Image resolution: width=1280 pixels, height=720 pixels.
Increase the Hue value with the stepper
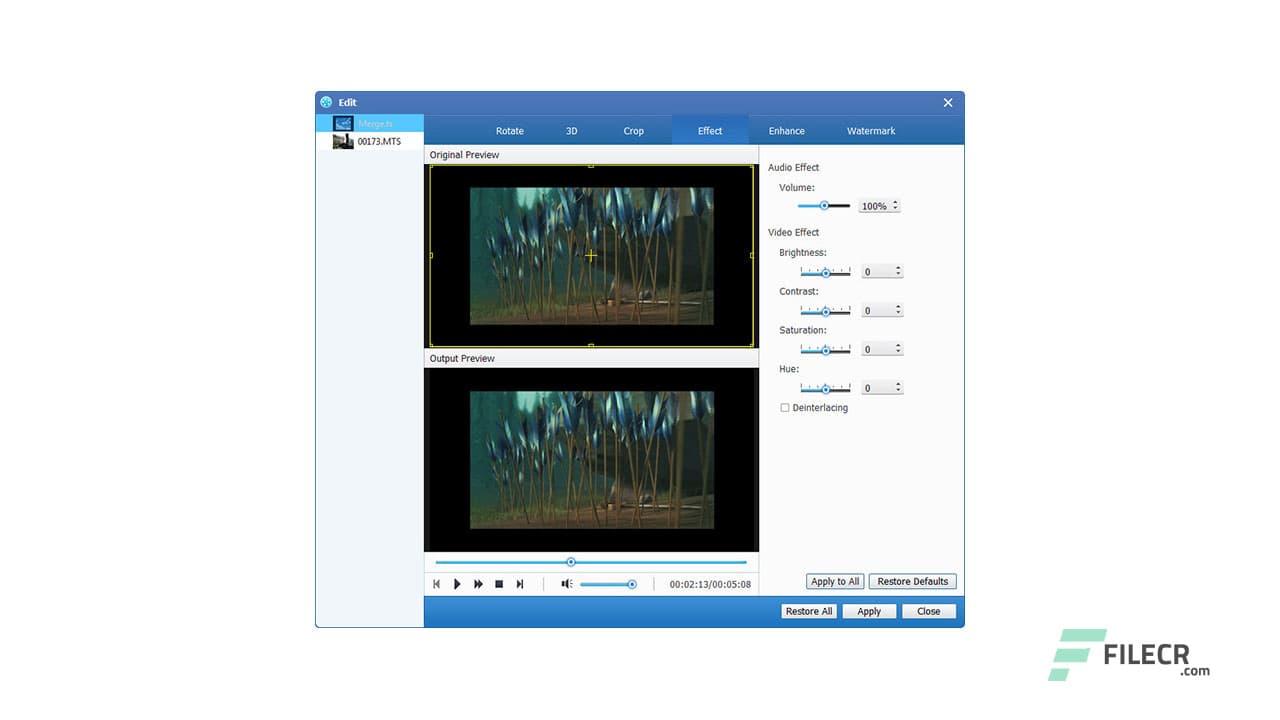coord(896,384)
